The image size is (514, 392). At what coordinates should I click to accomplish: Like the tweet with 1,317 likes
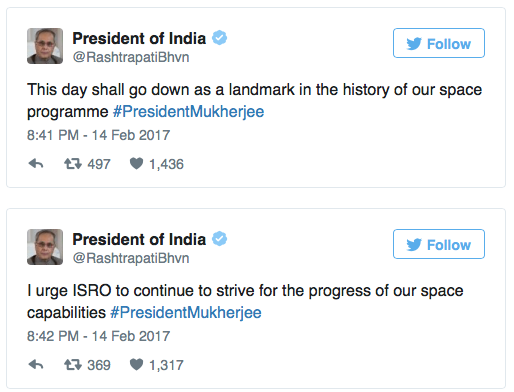click(x=136, y=365)
